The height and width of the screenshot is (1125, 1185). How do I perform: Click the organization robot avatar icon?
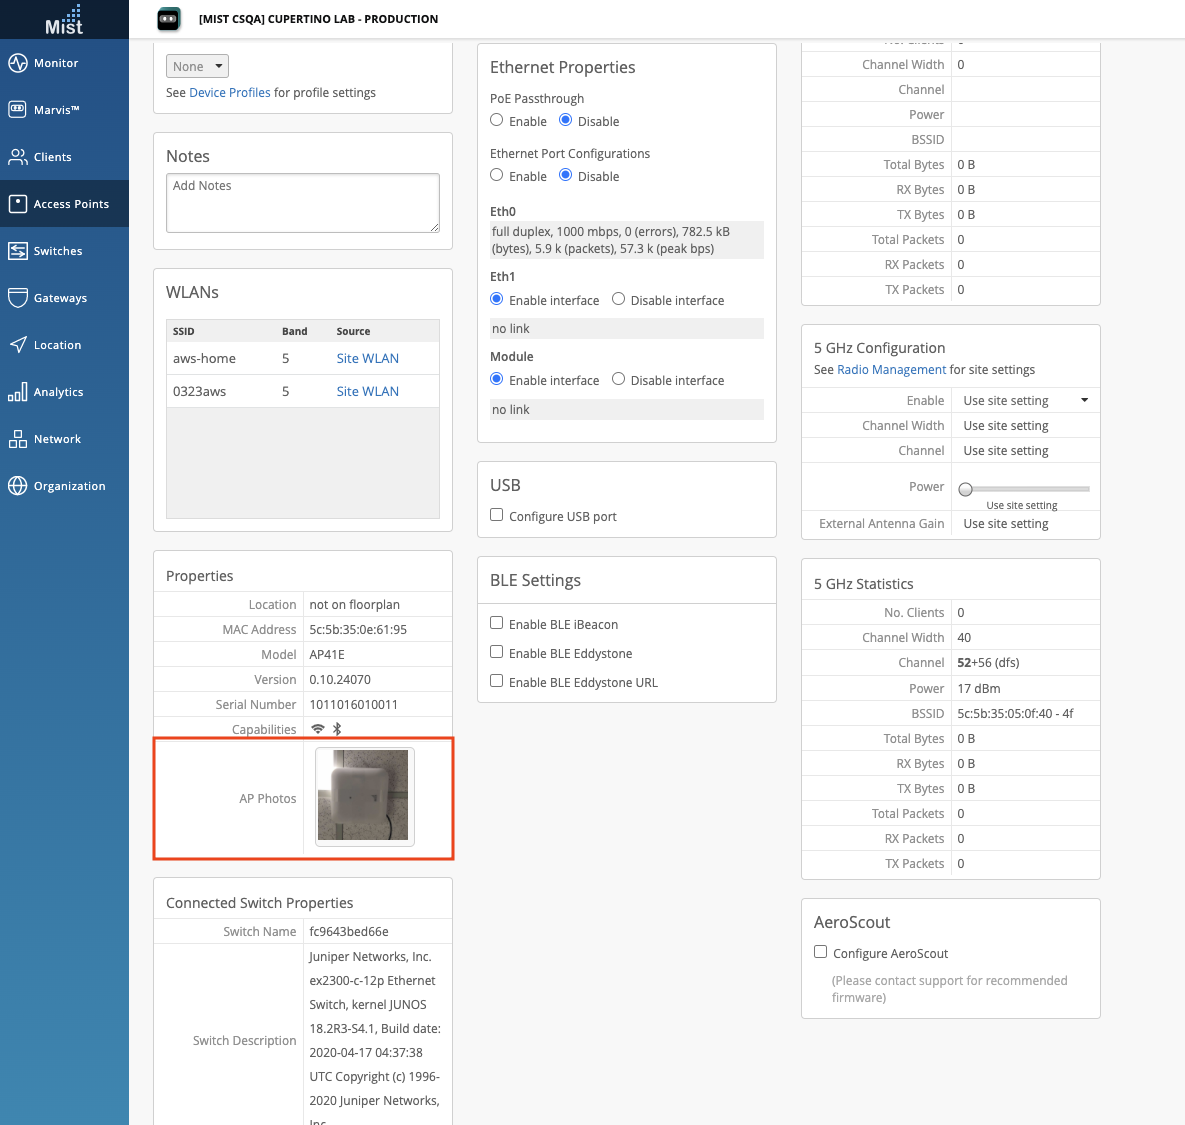click(x=169, y=19)
